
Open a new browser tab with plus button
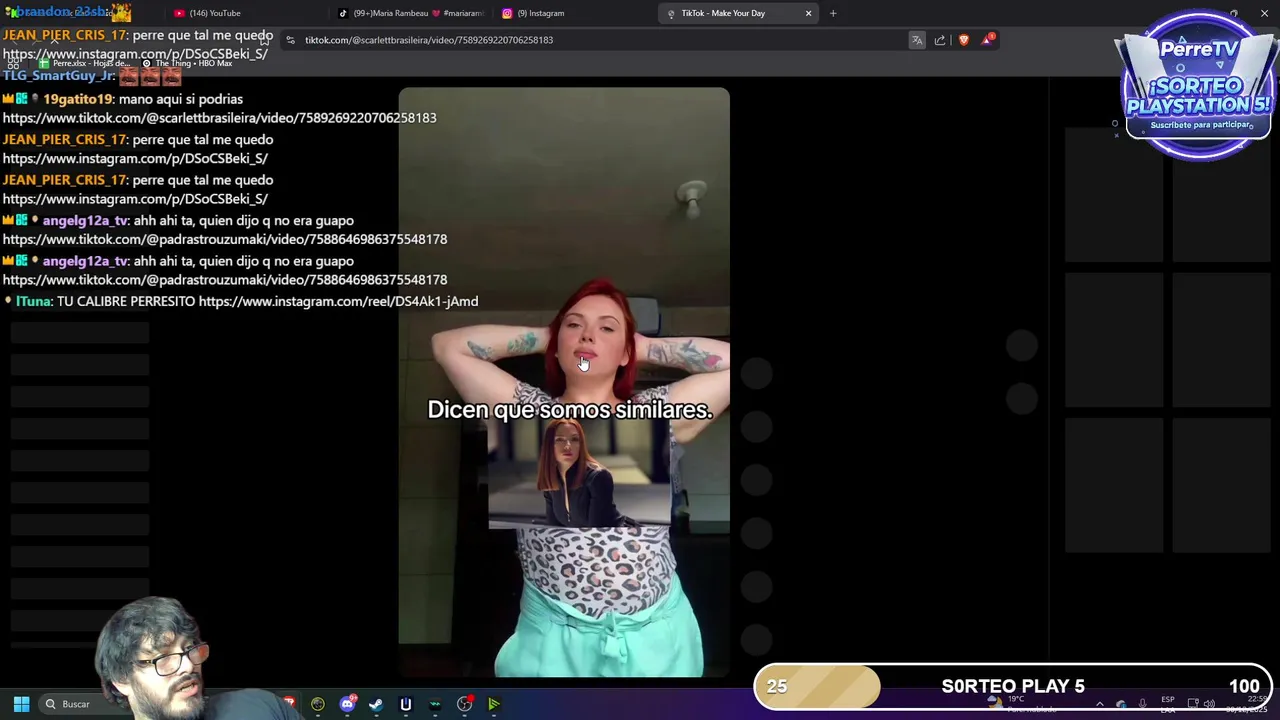[x=833, y=13]
